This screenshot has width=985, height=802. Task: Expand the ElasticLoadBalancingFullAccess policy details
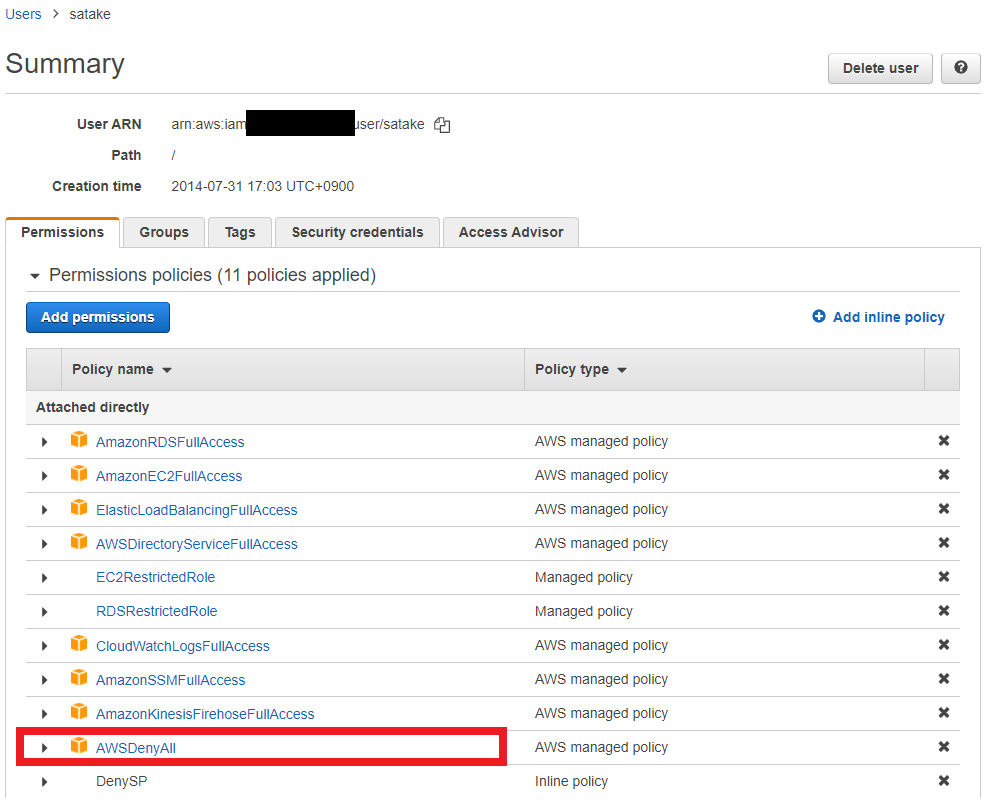coord(44,510)
